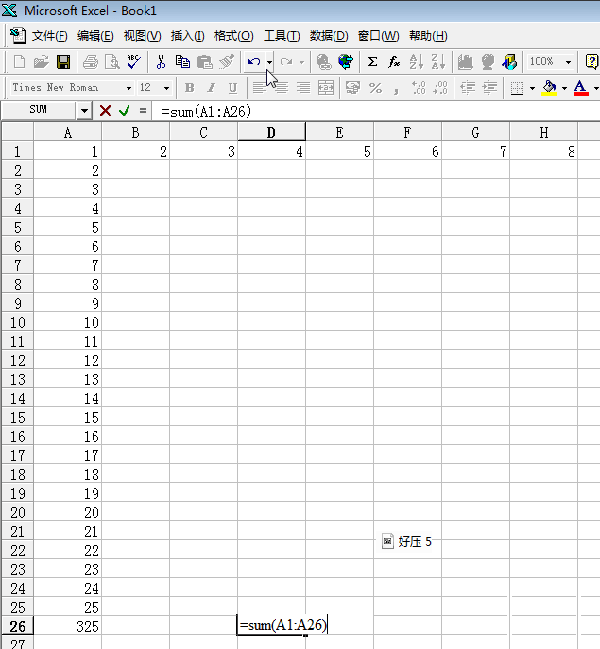This screenshot has width=600, height=649.
Task: Click the Office Assistant help icon
Action: [x=592, y=62]
